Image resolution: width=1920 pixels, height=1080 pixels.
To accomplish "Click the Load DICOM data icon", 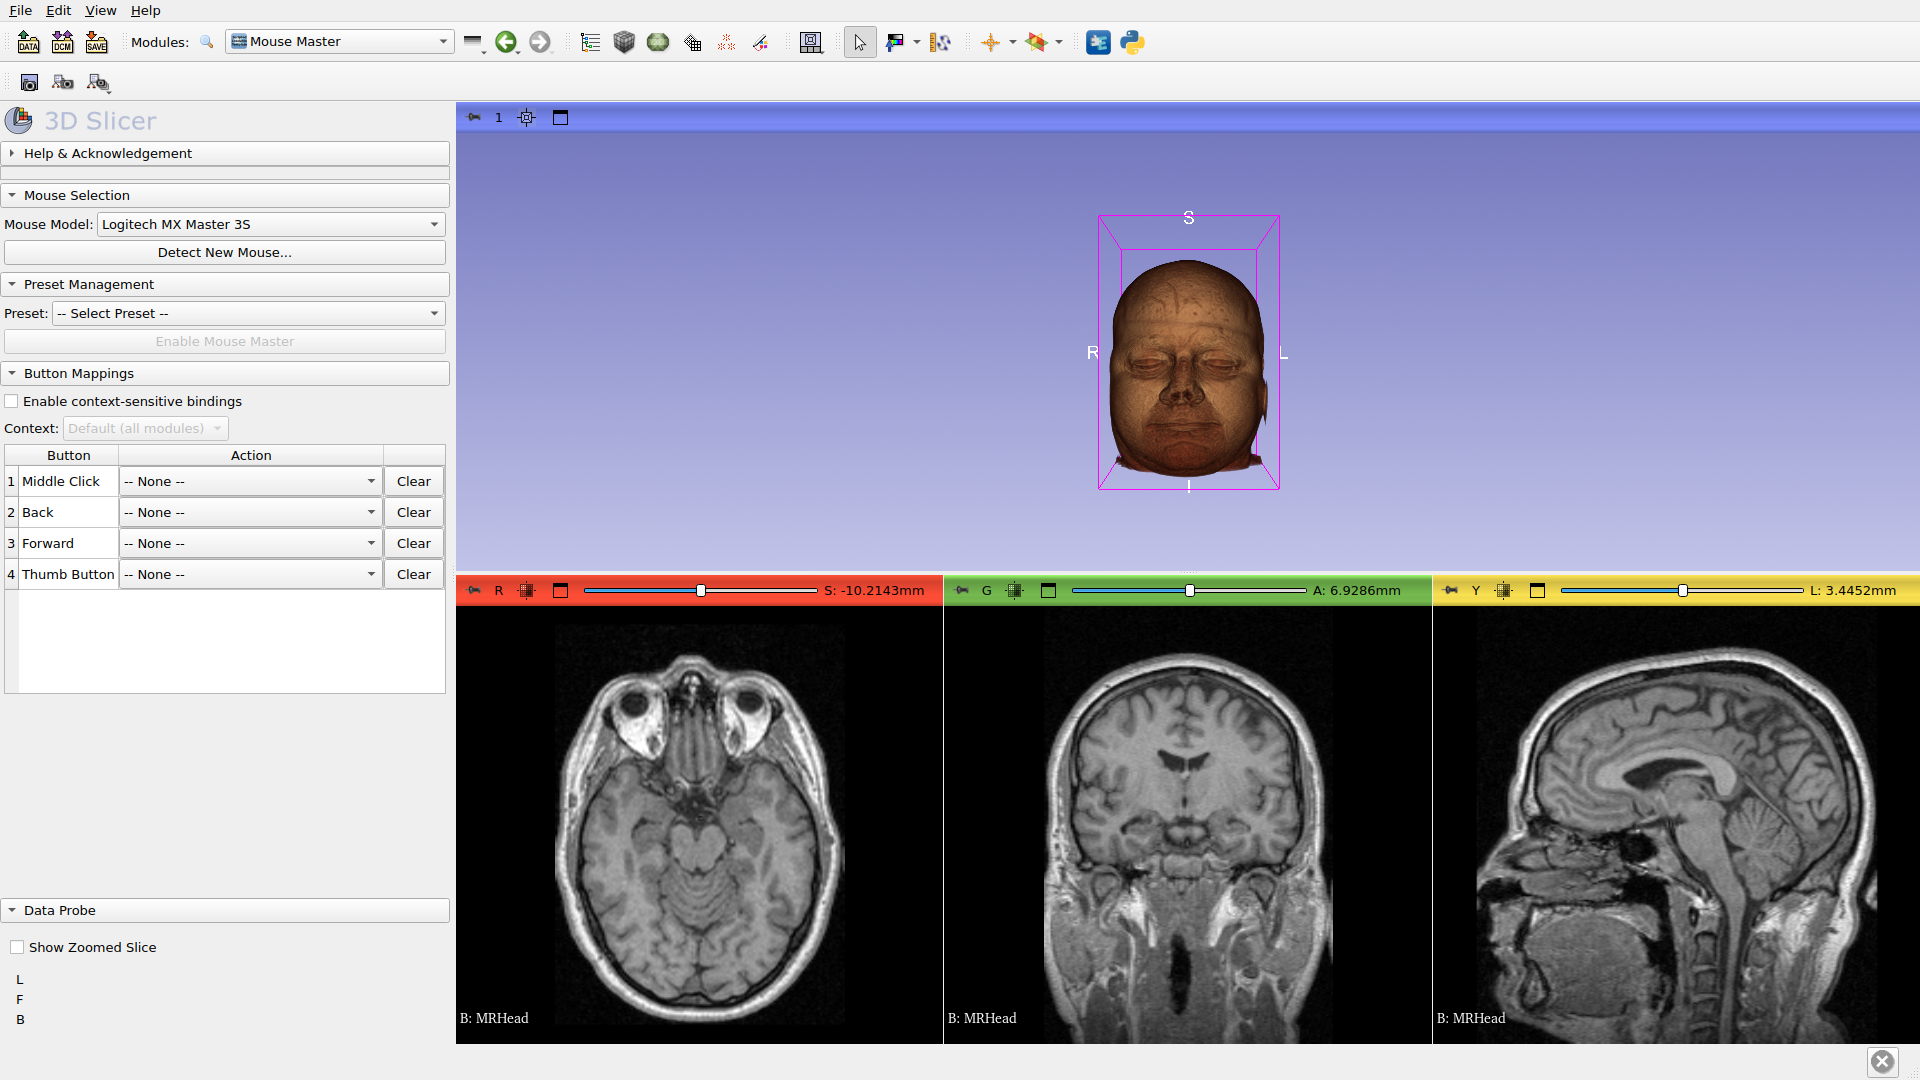I will (x=62, y=42).
